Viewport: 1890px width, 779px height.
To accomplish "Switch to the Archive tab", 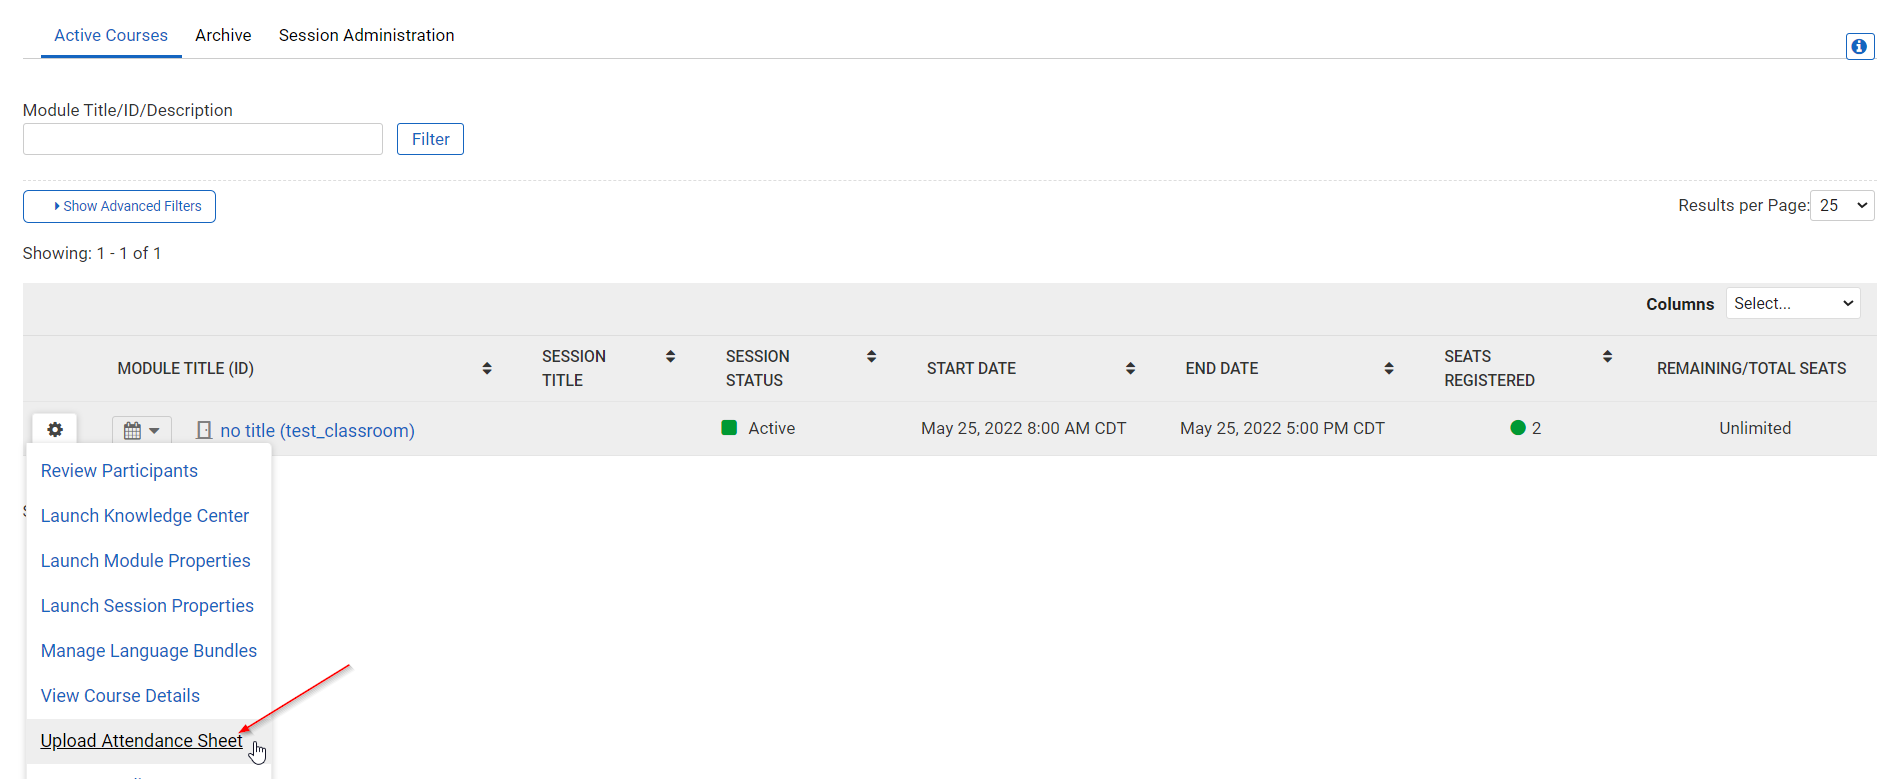I will tap(223, 35).
